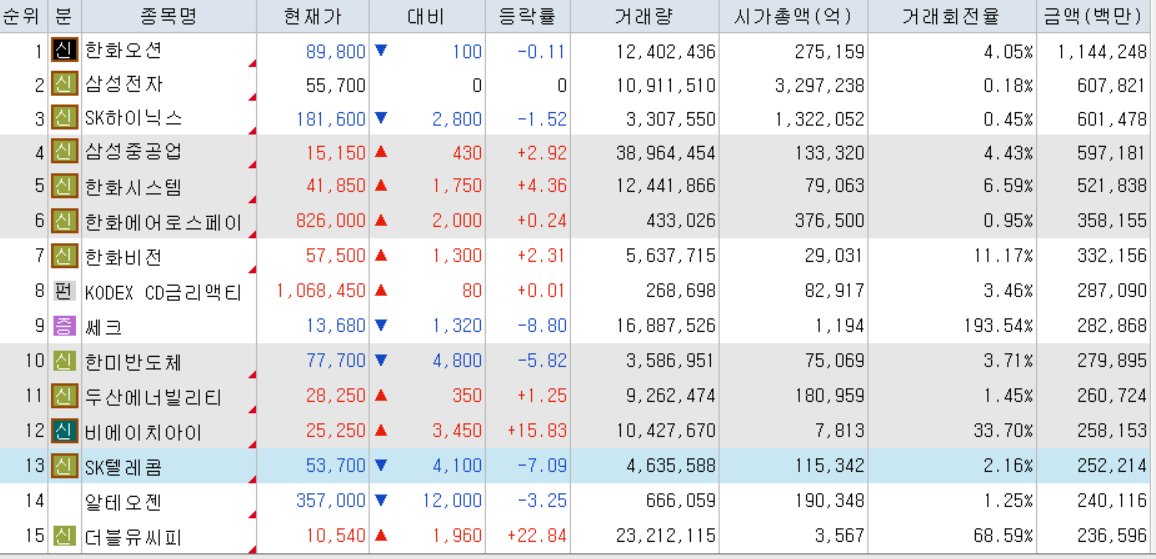Image resolution: width=1156 pixels, height=559 pixels.
Task: Click the red up arrow in 두산에너빌리티 row
Action: click(380, 396)
